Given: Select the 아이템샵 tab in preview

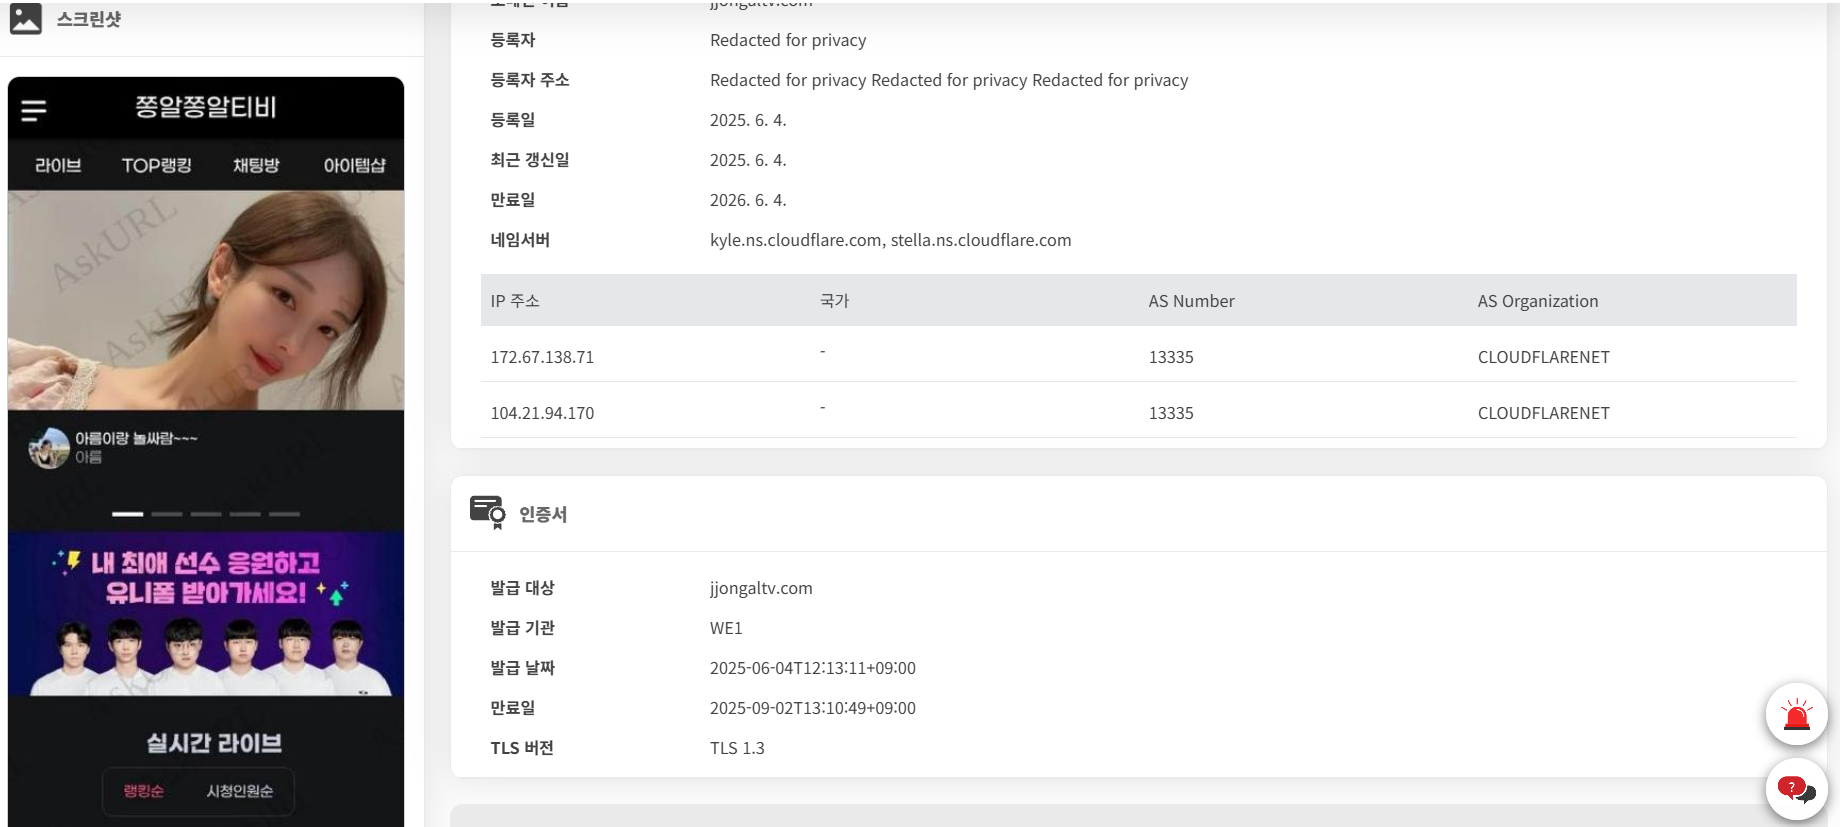Looking at the screenshot, I should [x=354, y=165].
